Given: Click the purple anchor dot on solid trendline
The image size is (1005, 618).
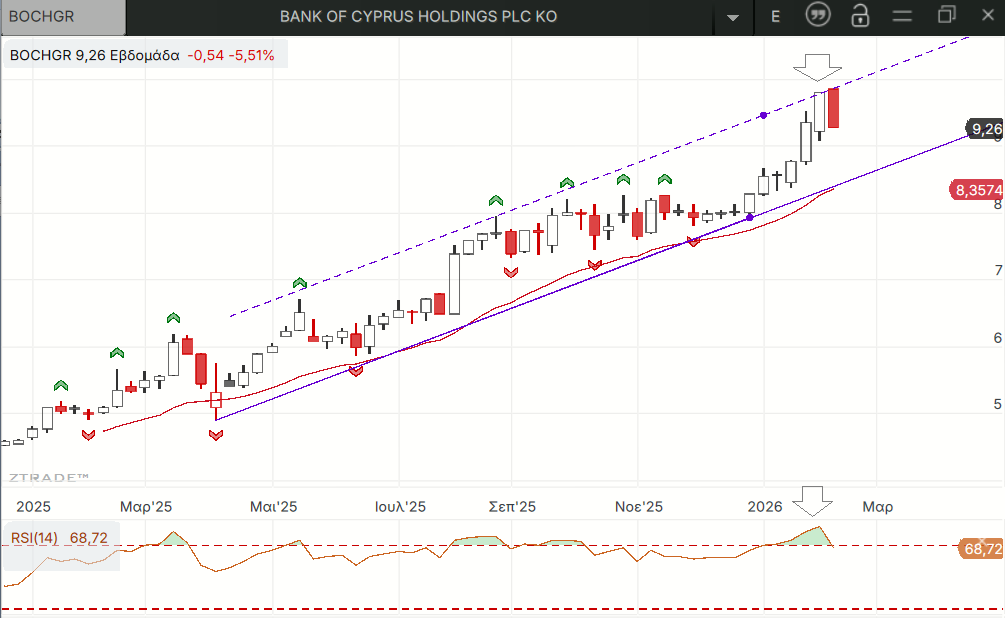Looking at the screenshot, I should pyautogui.click(x=750, y=217).
